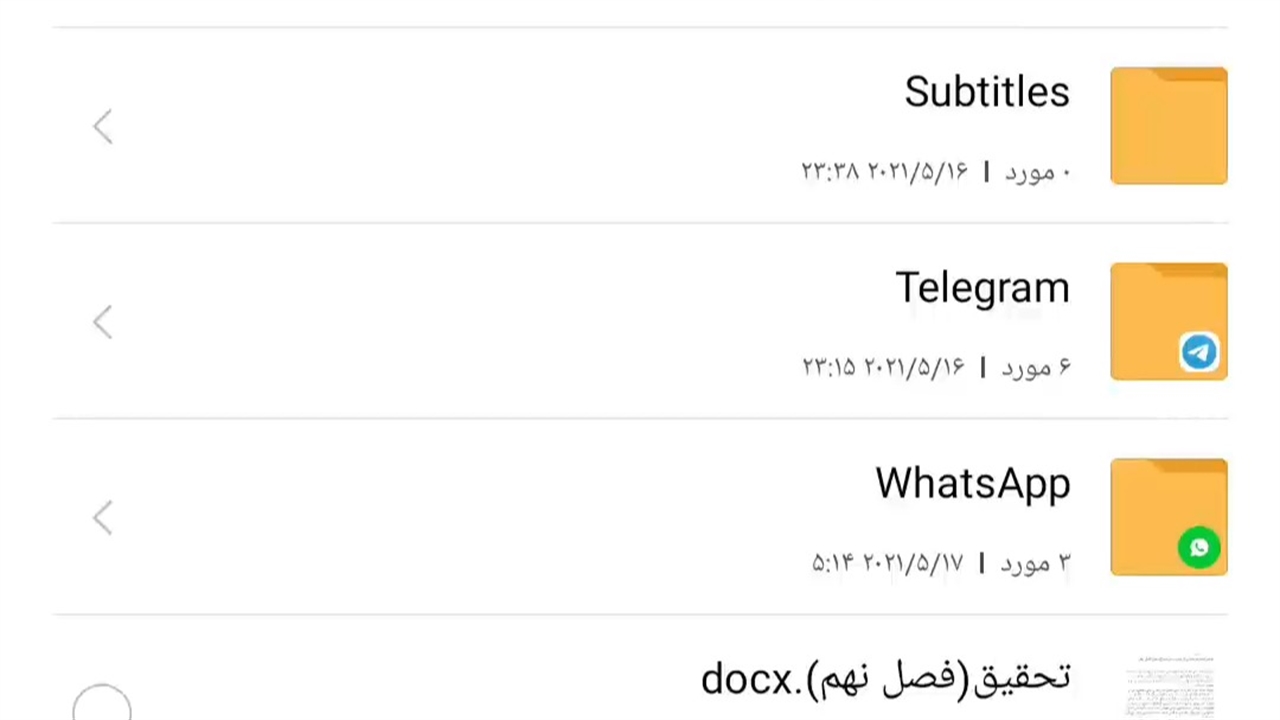
Task: Click the Telegram folder's ۶ مورد item count
Action: 1036,368
